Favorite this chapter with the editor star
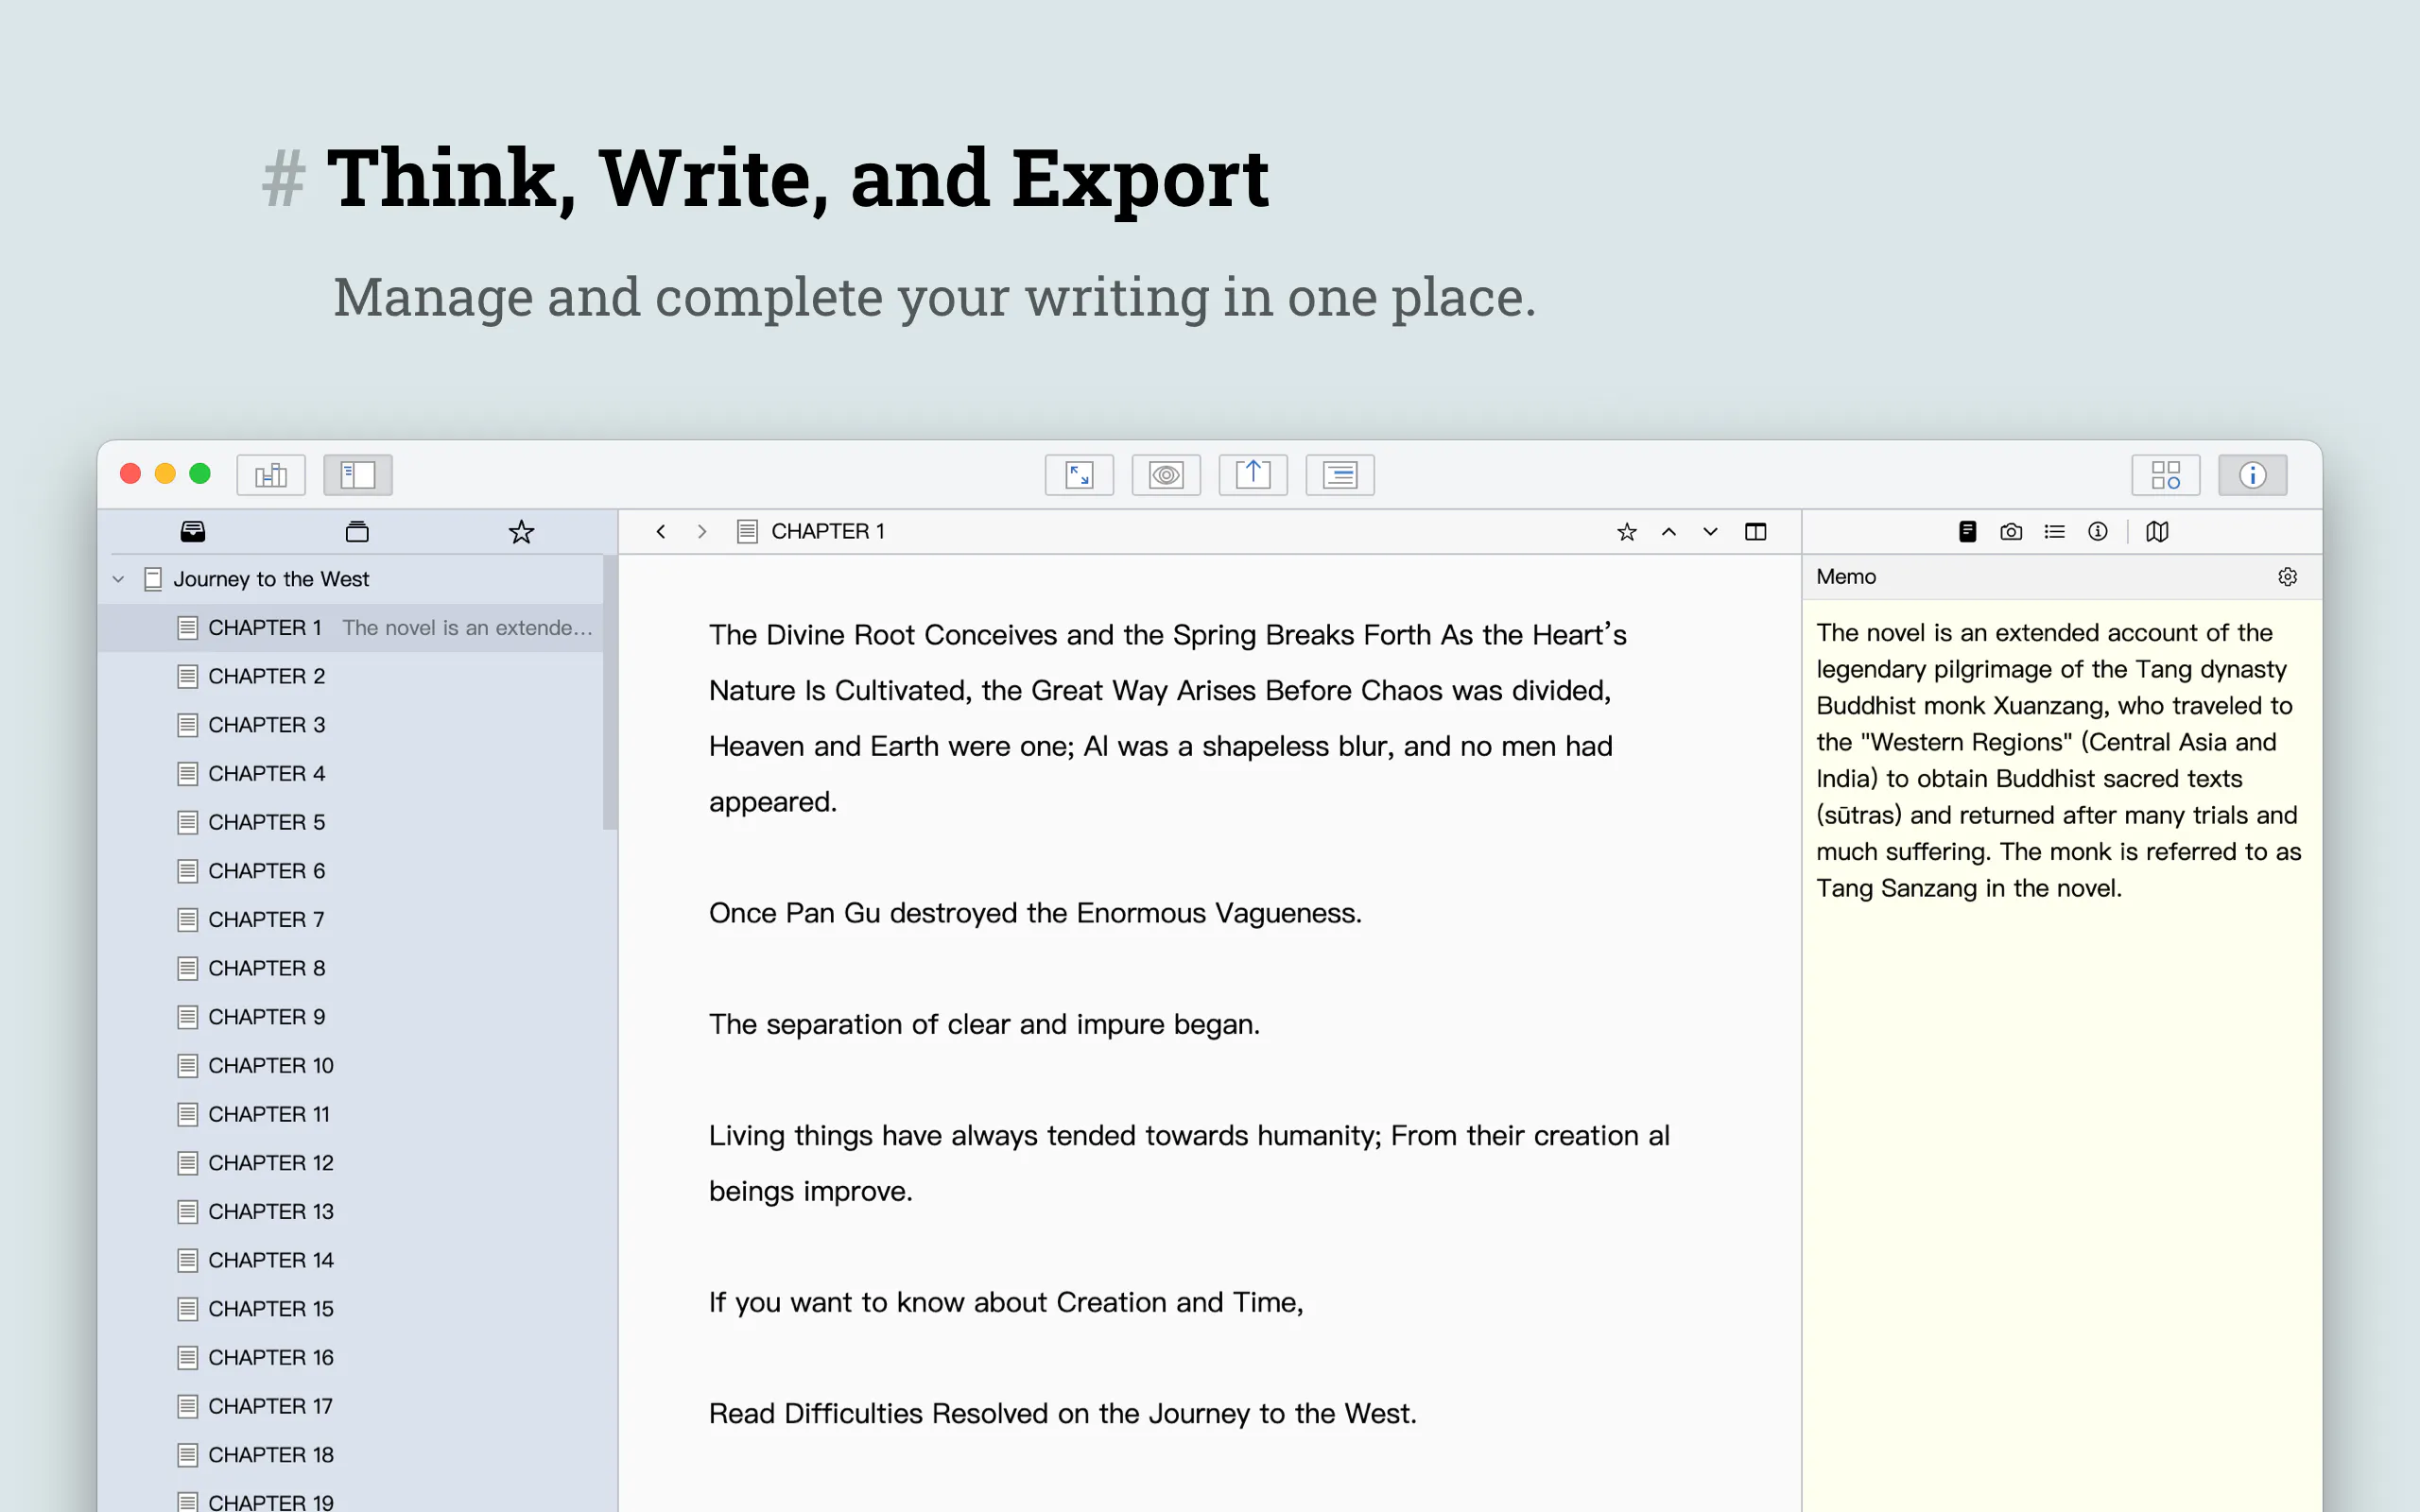2420x1512 pixels. (x=1627, y=532)
